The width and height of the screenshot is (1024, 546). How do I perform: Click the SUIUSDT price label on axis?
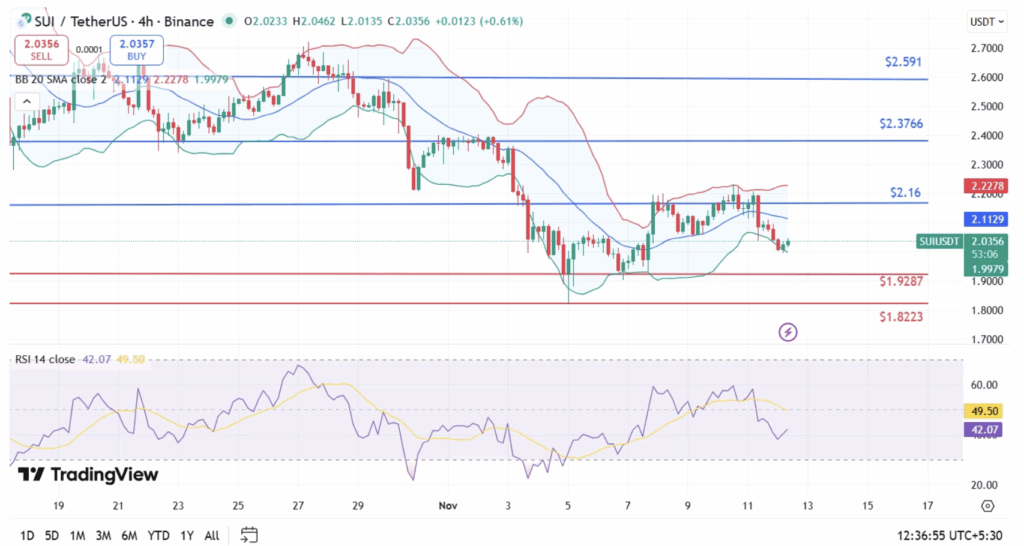[940, 240]
